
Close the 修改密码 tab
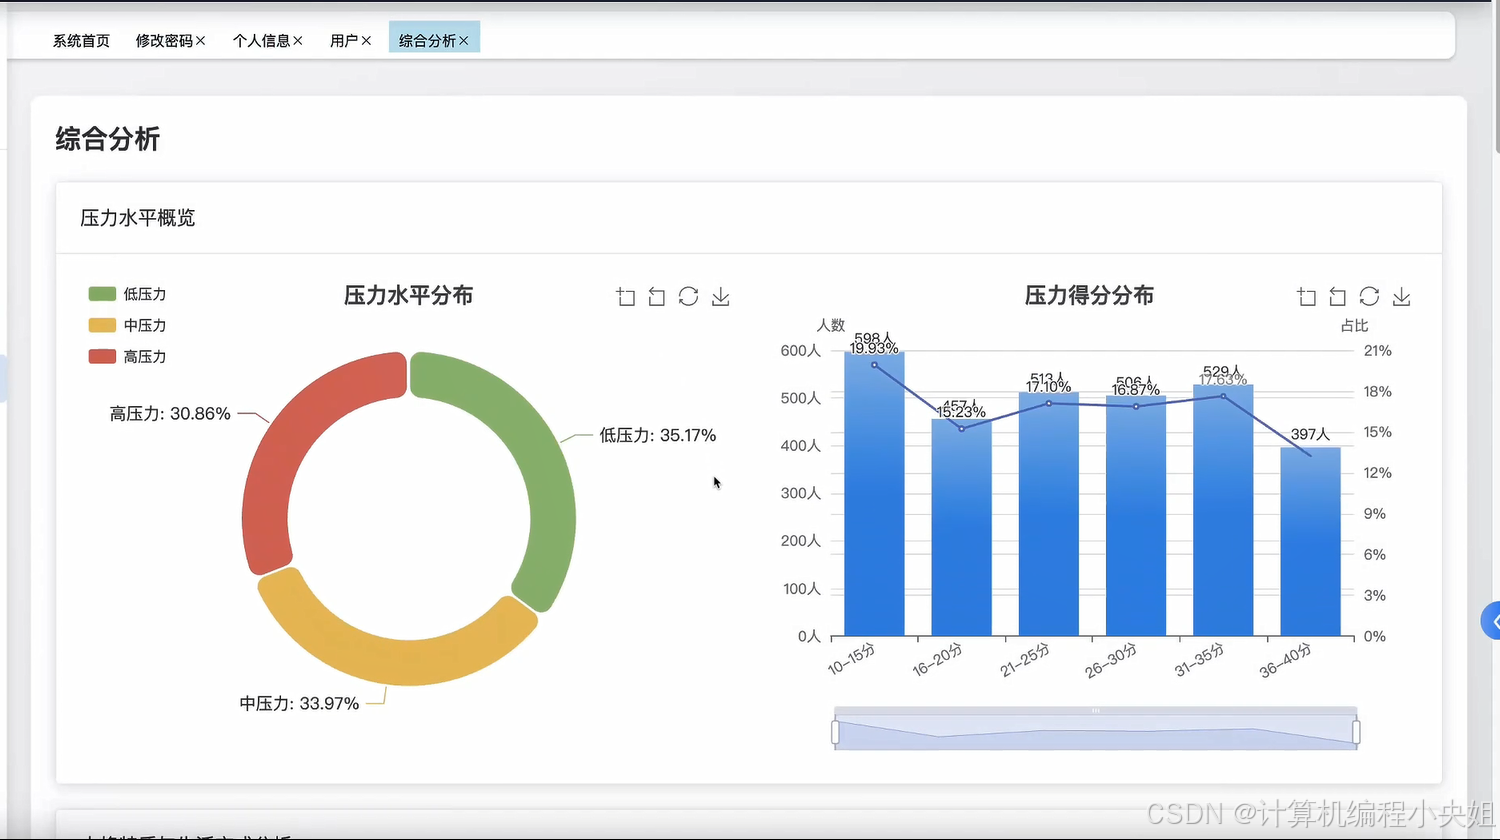[200, 41]
